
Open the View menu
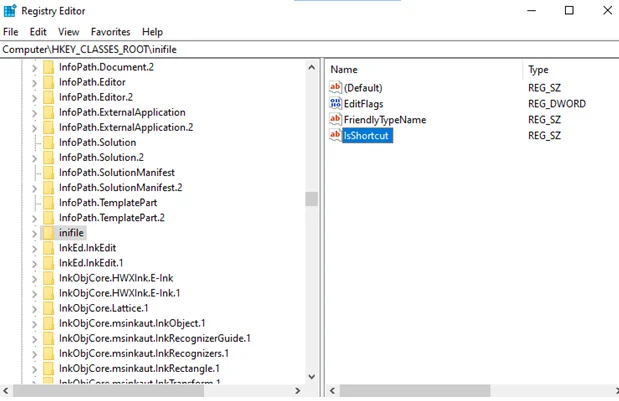click(x=69, y=32)
